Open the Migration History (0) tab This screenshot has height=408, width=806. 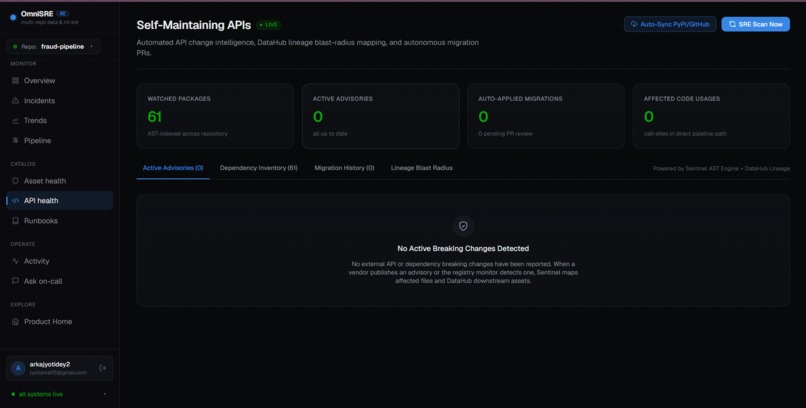click(x=344, y=168)
